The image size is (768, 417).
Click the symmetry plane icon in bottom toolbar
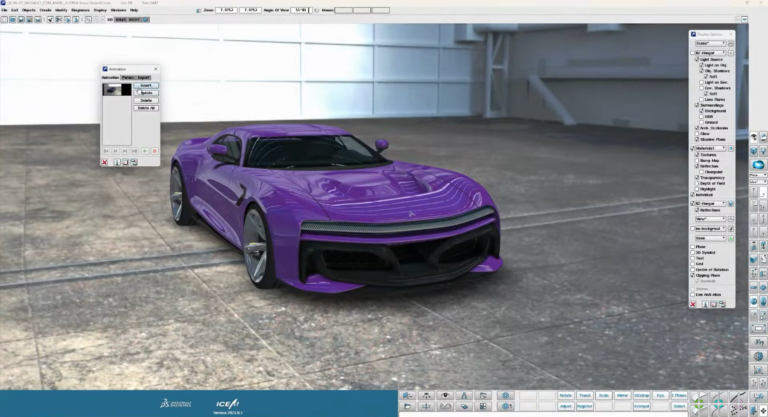(426, 406)
